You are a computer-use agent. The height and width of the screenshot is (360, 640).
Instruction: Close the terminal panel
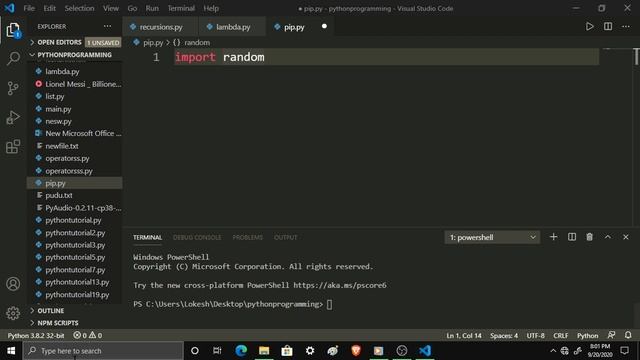tap(626, 237)
